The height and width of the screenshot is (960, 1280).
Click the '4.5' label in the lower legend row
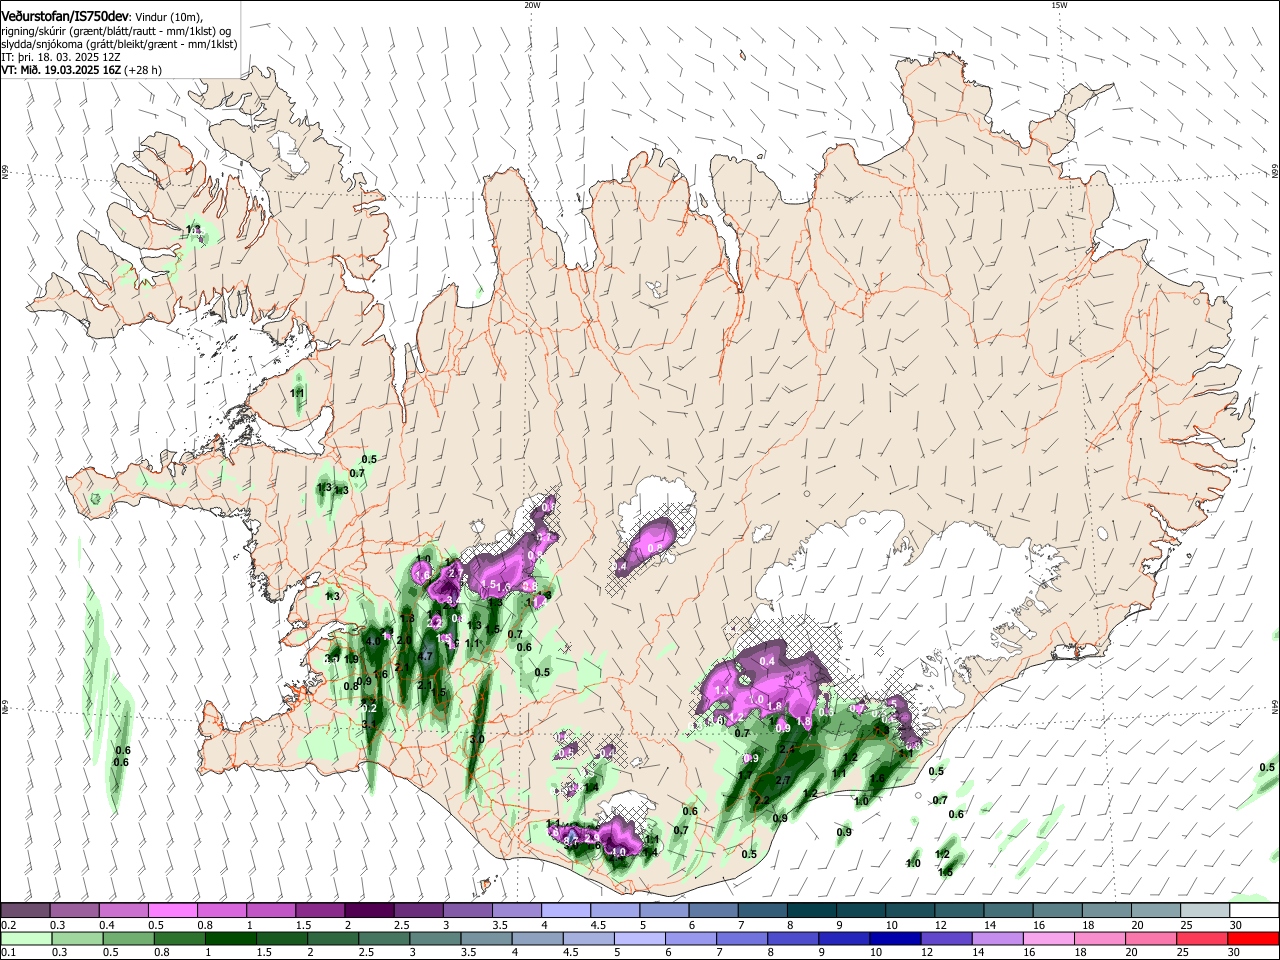point(571,953)
